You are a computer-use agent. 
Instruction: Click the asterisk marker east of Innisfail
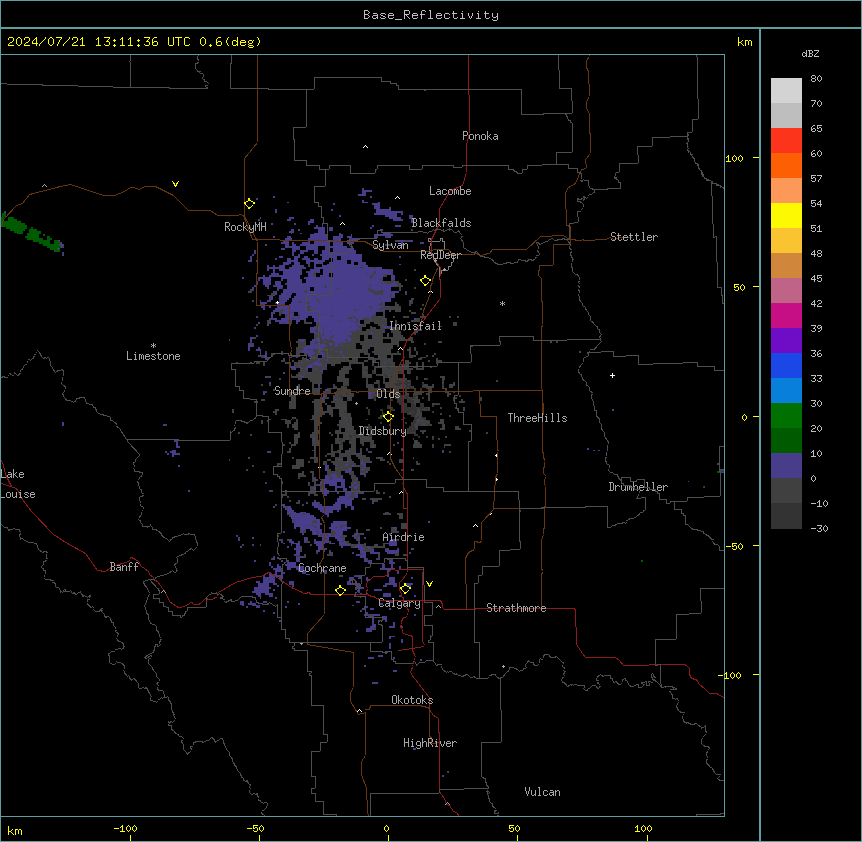pos(502,303)
